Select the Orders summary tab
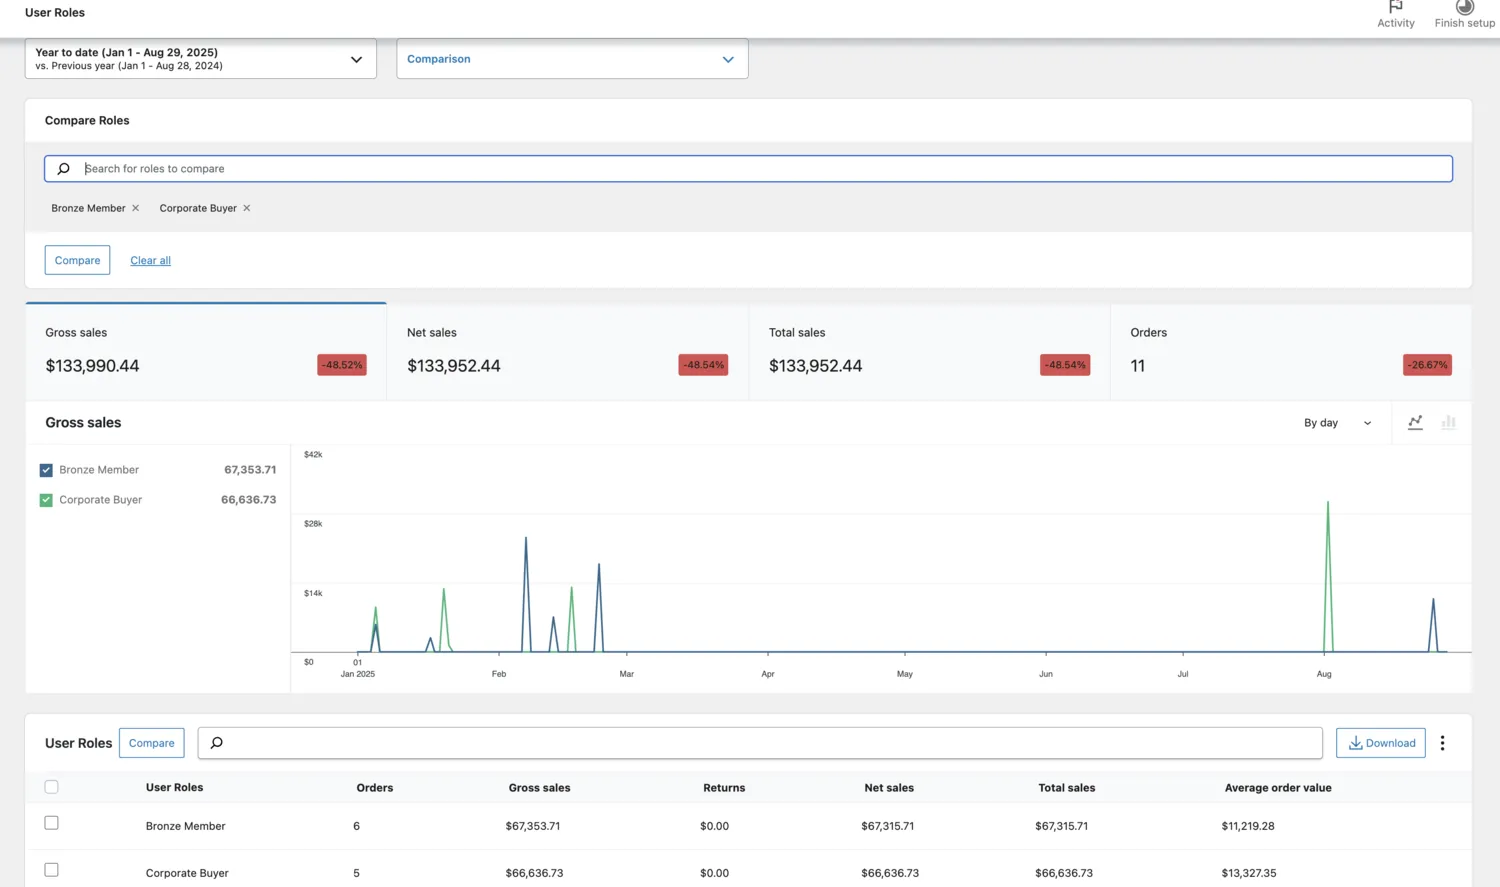1500x887 pixels. [1290, 351]
